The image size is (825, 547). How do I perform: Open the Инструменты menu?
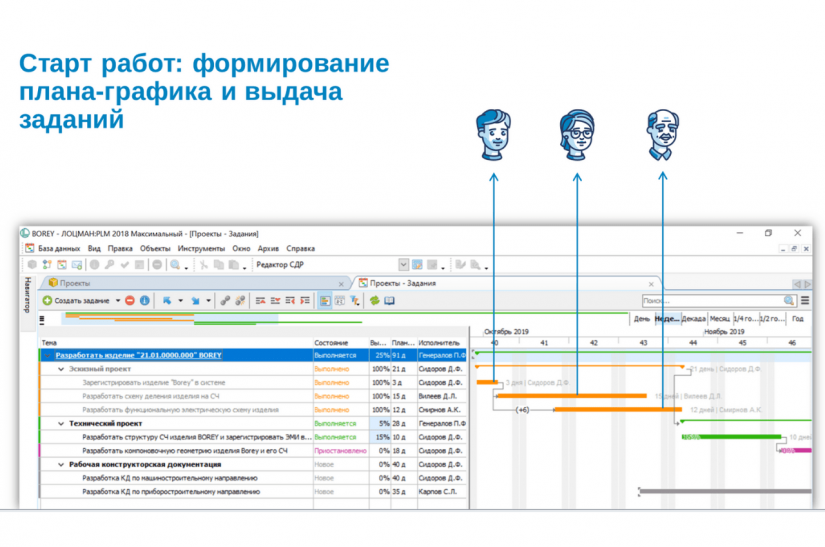pos(201,248)
